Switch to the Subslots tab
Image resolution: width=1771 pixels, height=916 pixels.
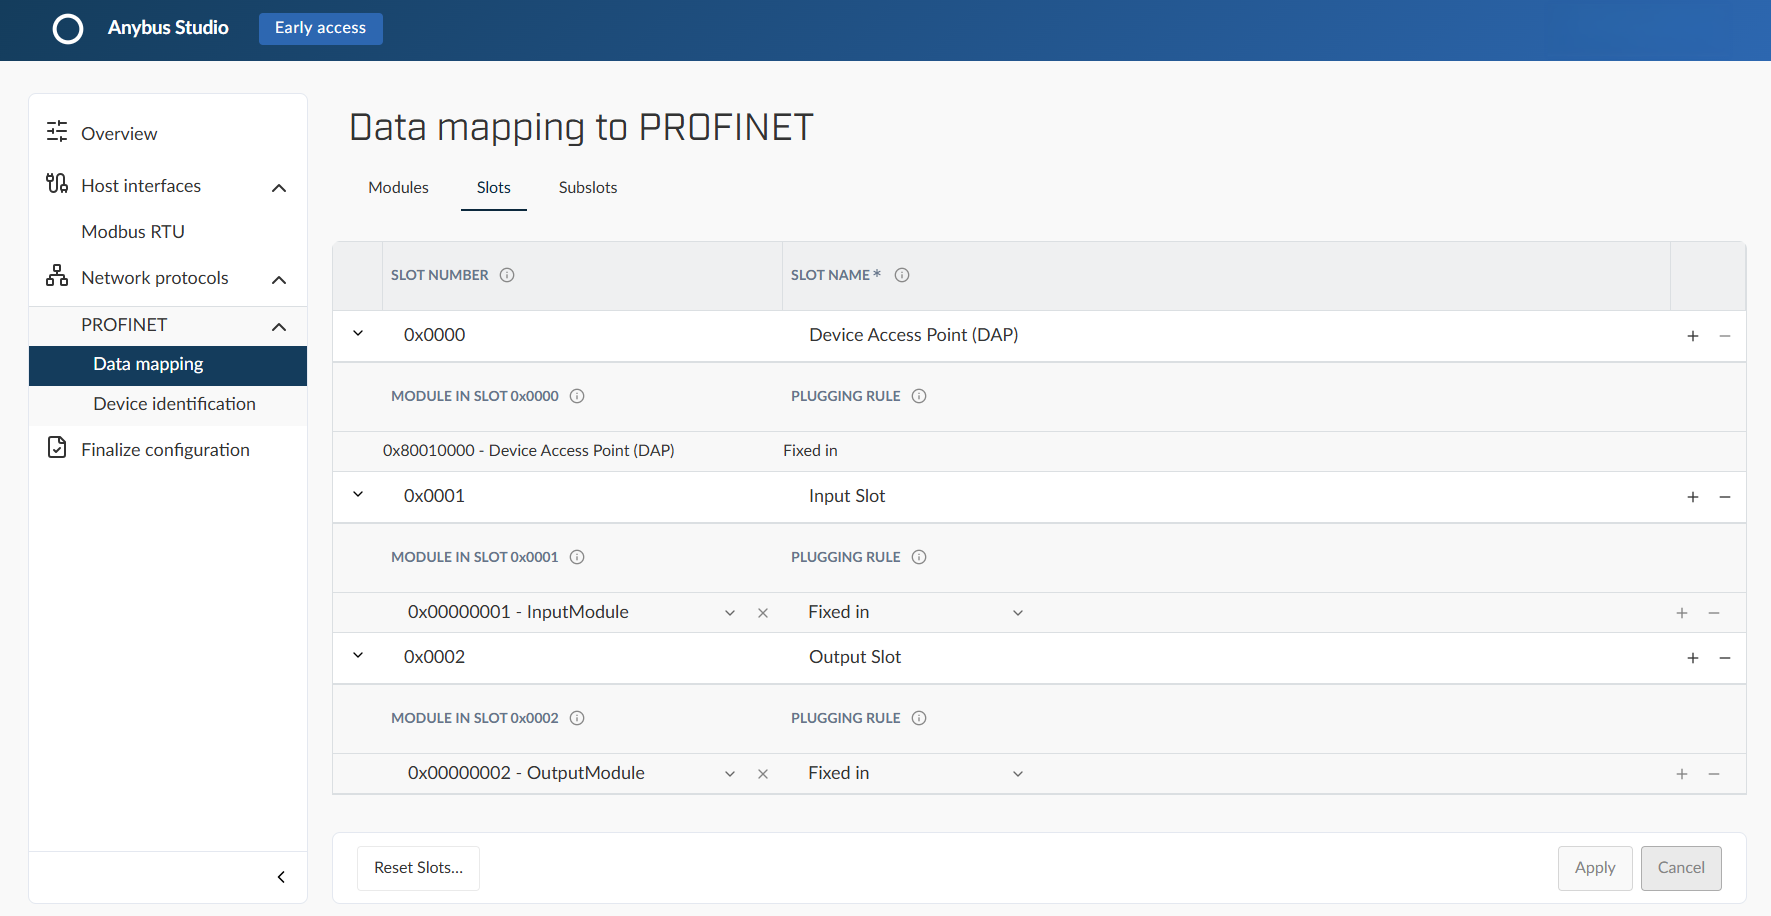tap(588, 188)
